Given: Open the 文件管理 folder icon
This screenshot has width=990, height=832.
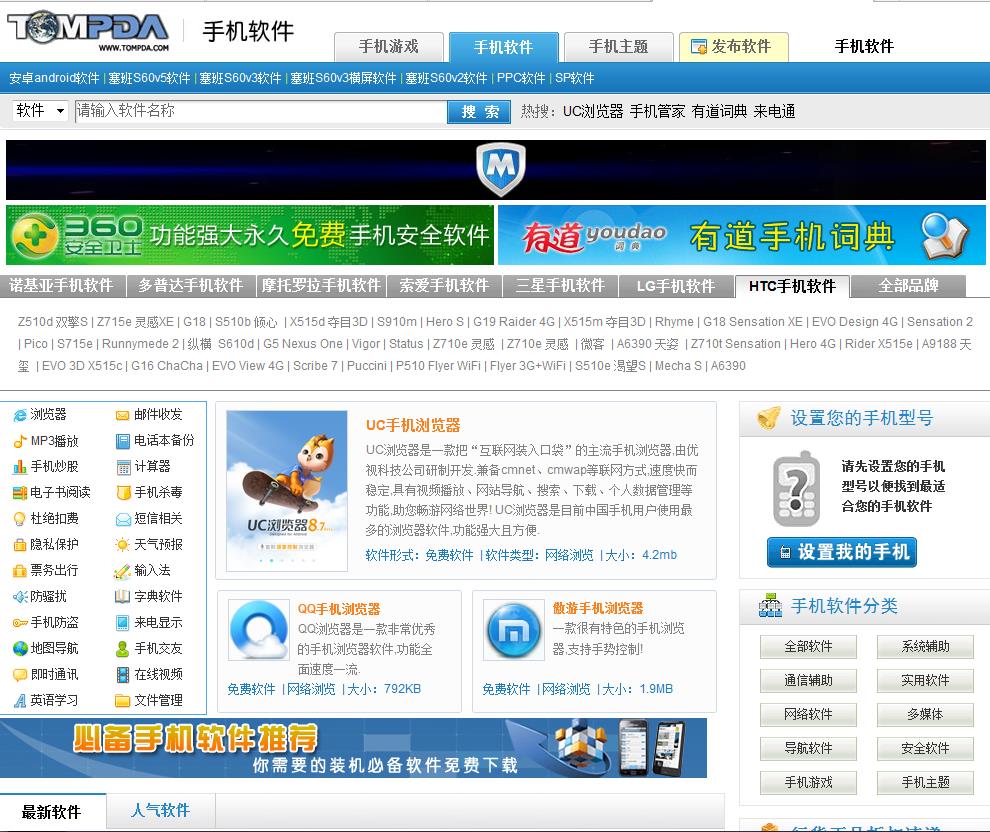Looking at the screenshot, I should click(x=122, y=701).
